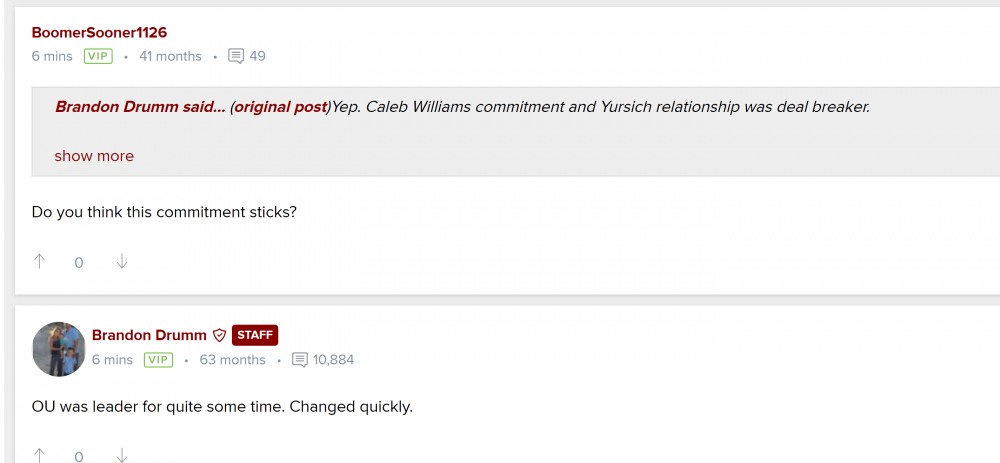Click the comment icon next to 10,884
Viewport: 1000px width, 463px height.
(x=300, y=360)
